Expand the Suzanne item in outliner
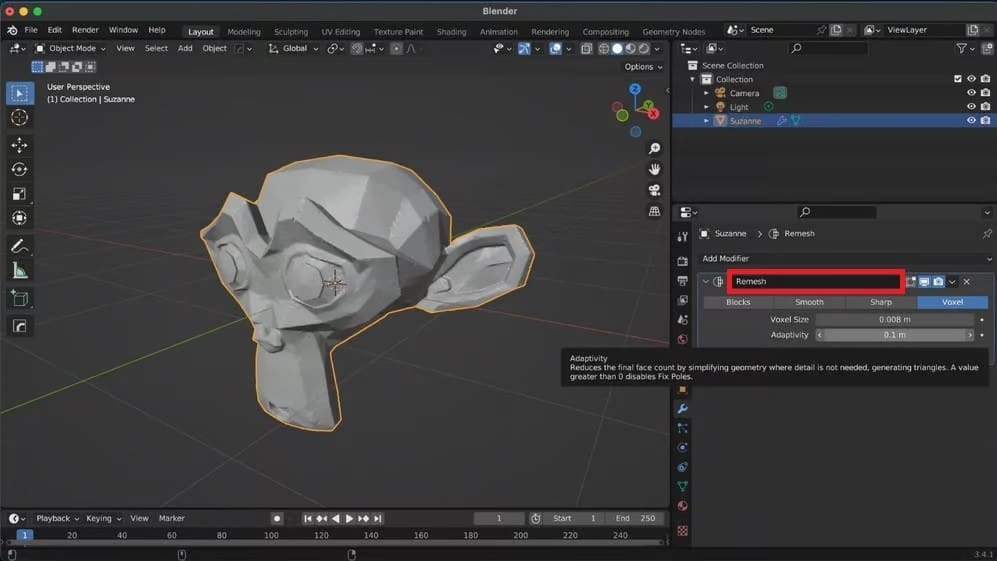This screenshot has height=561, width=997. point(706,121)
